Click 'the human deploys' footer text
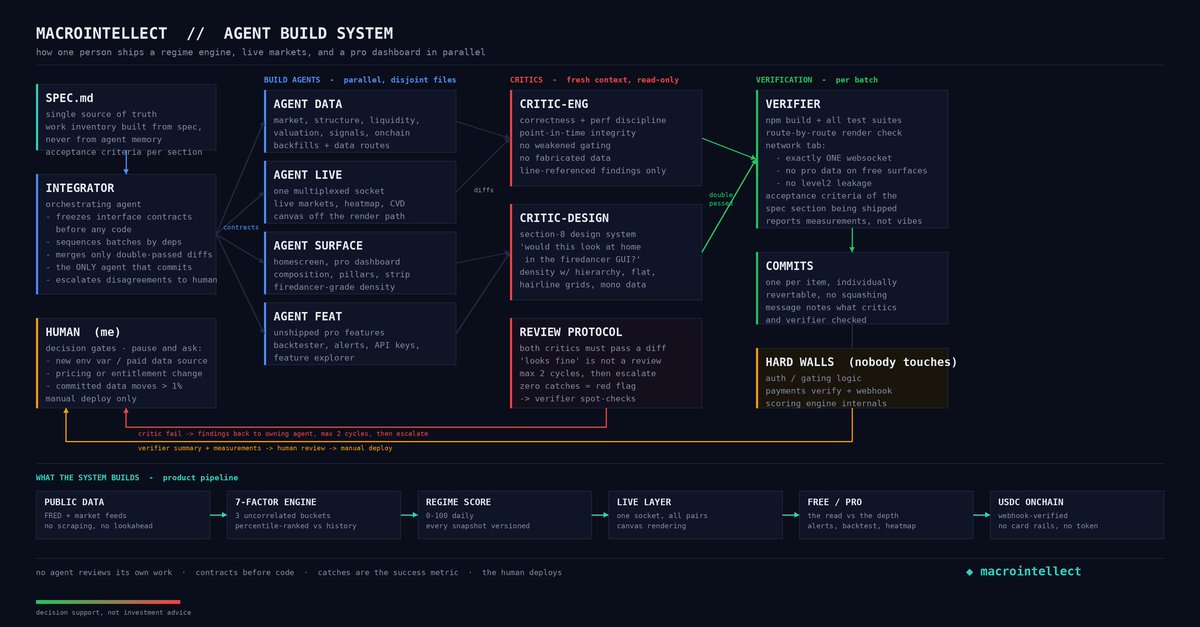The image size is (1200, 627). point(522,573)
